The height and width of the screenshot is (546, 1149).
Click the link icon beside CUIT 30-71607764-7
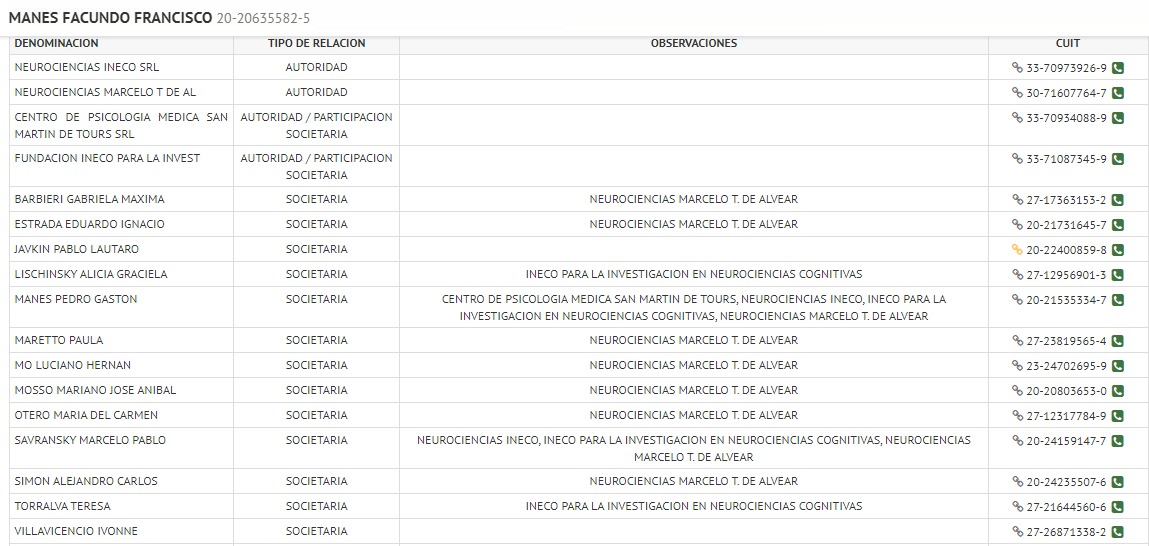tap(1016, 92)
